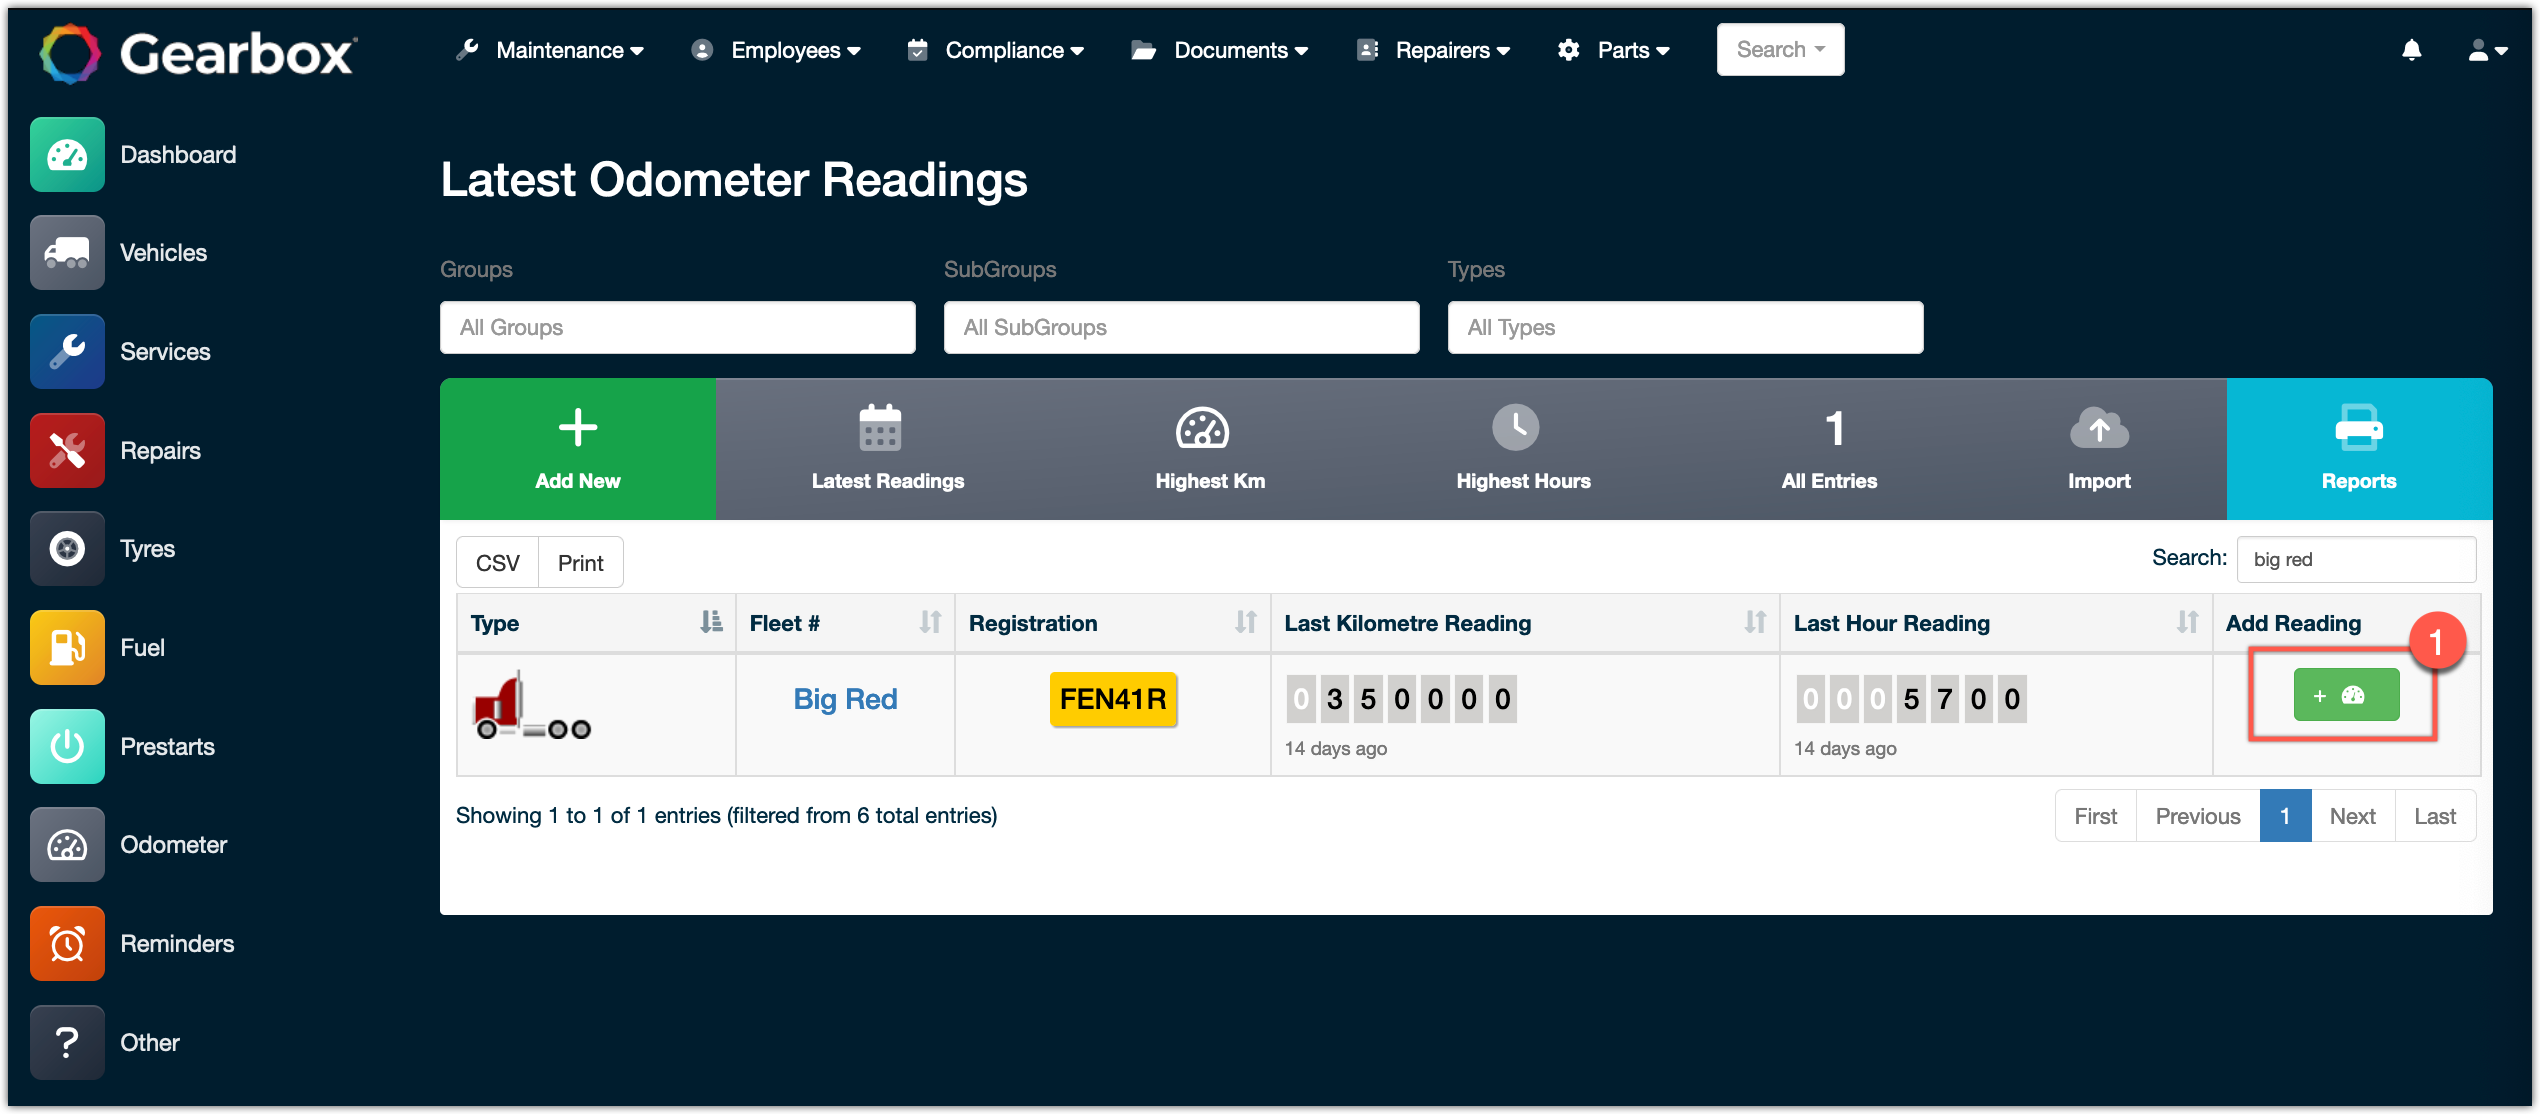The image size is (2540, 1114).
Task: Open the All Types dropdown
Action: click(x=1685, y=327)
